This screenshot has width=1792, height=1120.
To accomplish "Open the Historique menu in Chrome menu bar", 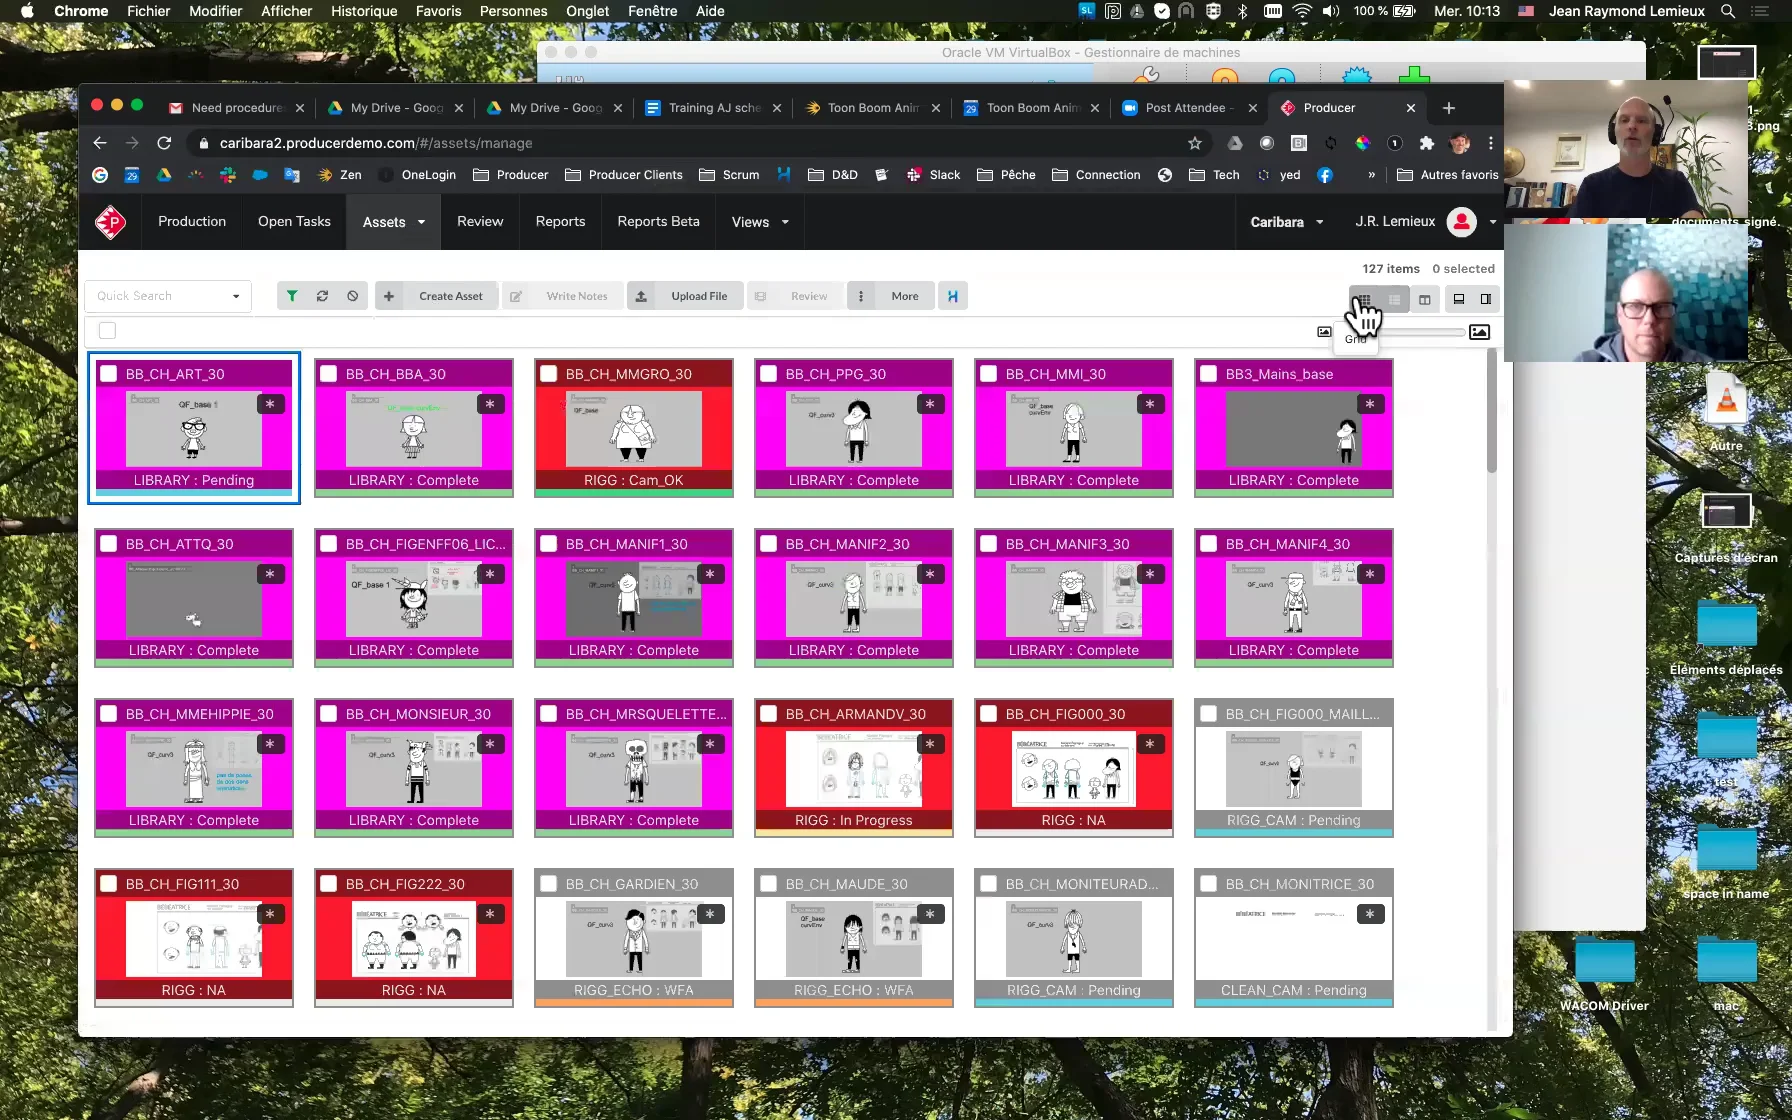I will pyautogui.click(x=364, y=11).
